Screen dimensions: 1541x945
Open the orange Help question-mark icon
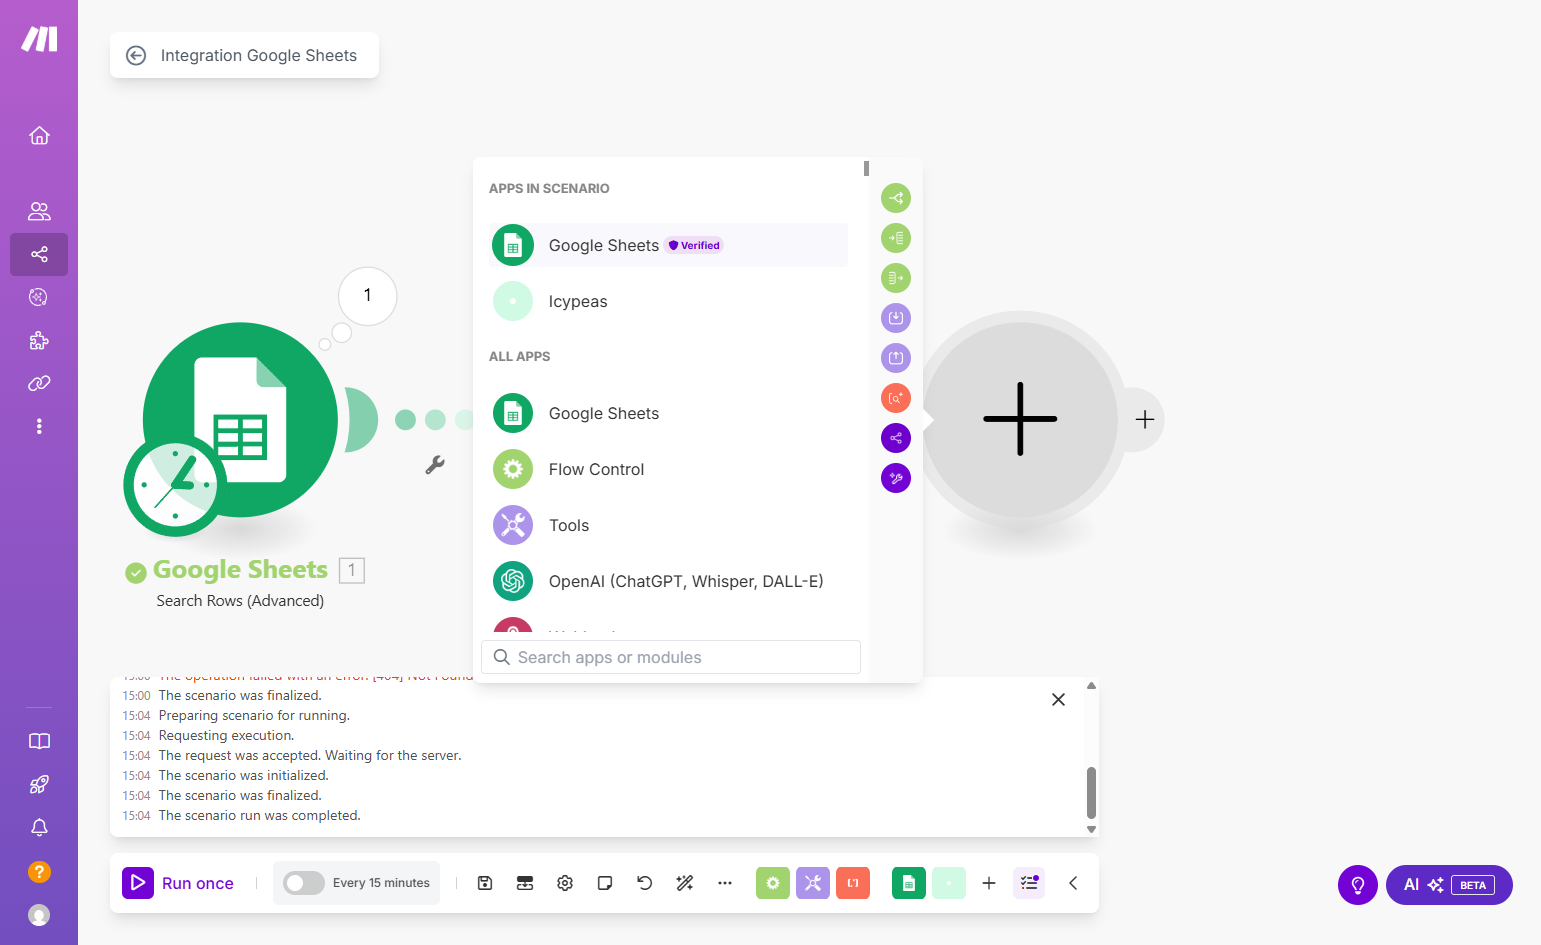coord(39,872)
